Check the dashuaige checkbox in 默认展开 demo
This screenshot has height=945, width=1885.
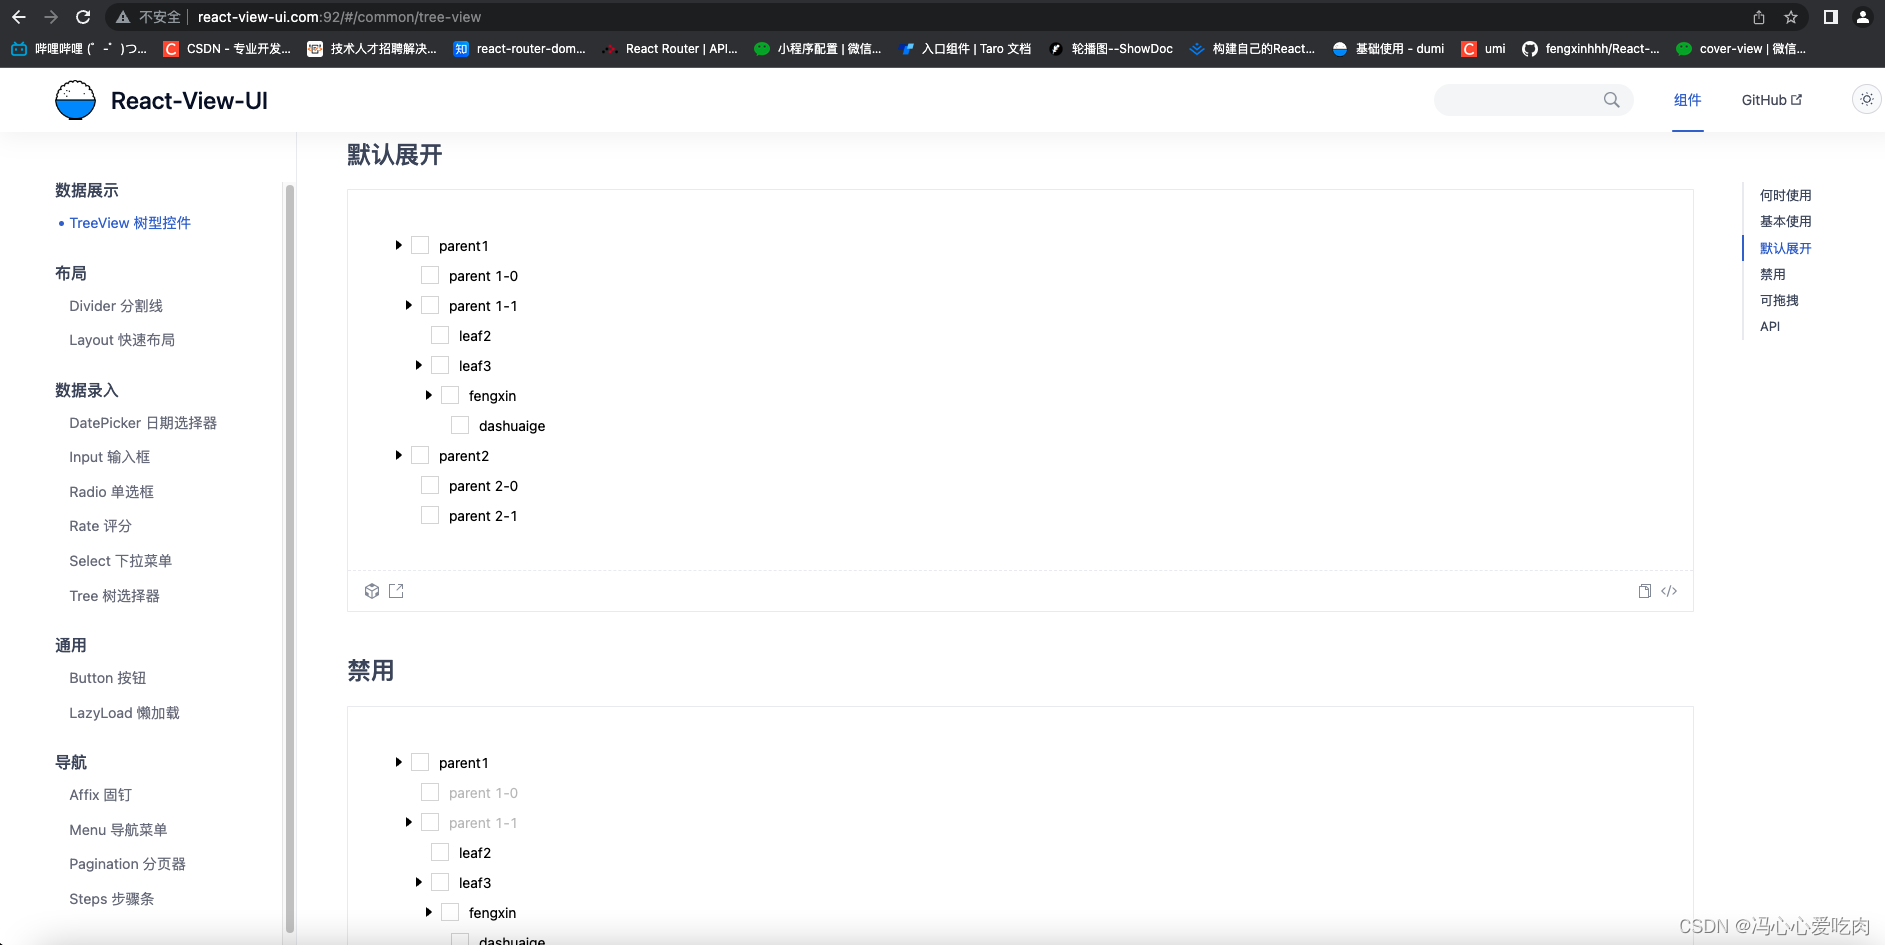point(460,425)
